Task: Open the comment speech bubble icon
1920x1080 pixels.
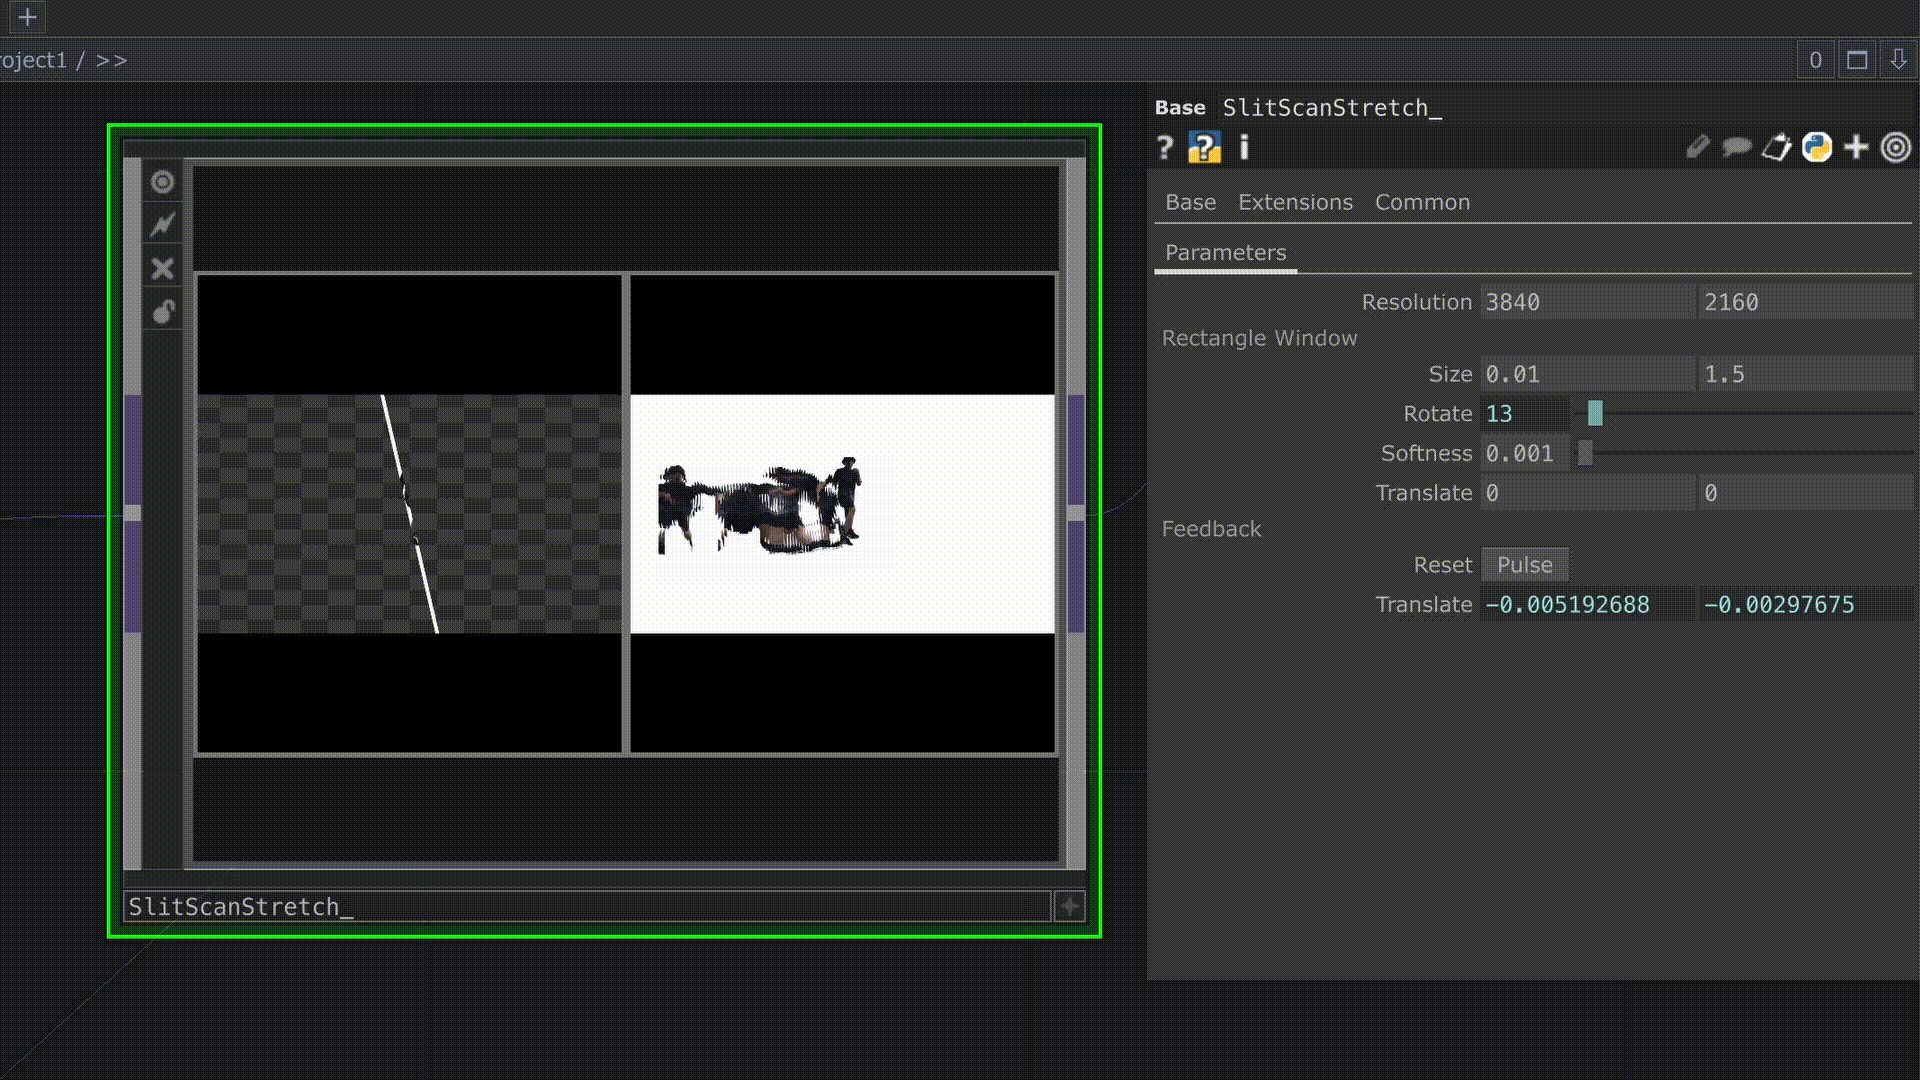Action: click(x=1736, y=147)
